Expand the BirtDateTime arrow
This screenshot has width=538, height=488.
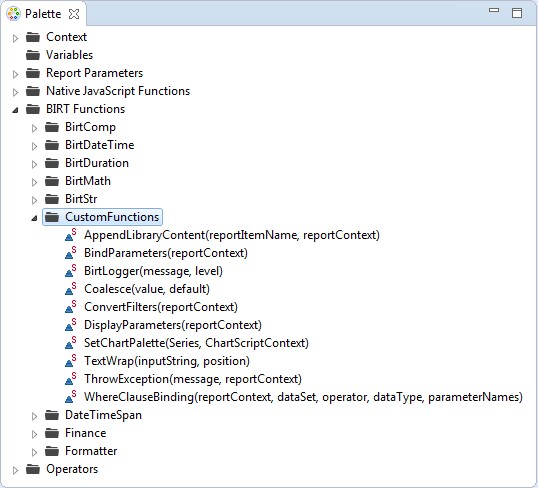(34, 146)
